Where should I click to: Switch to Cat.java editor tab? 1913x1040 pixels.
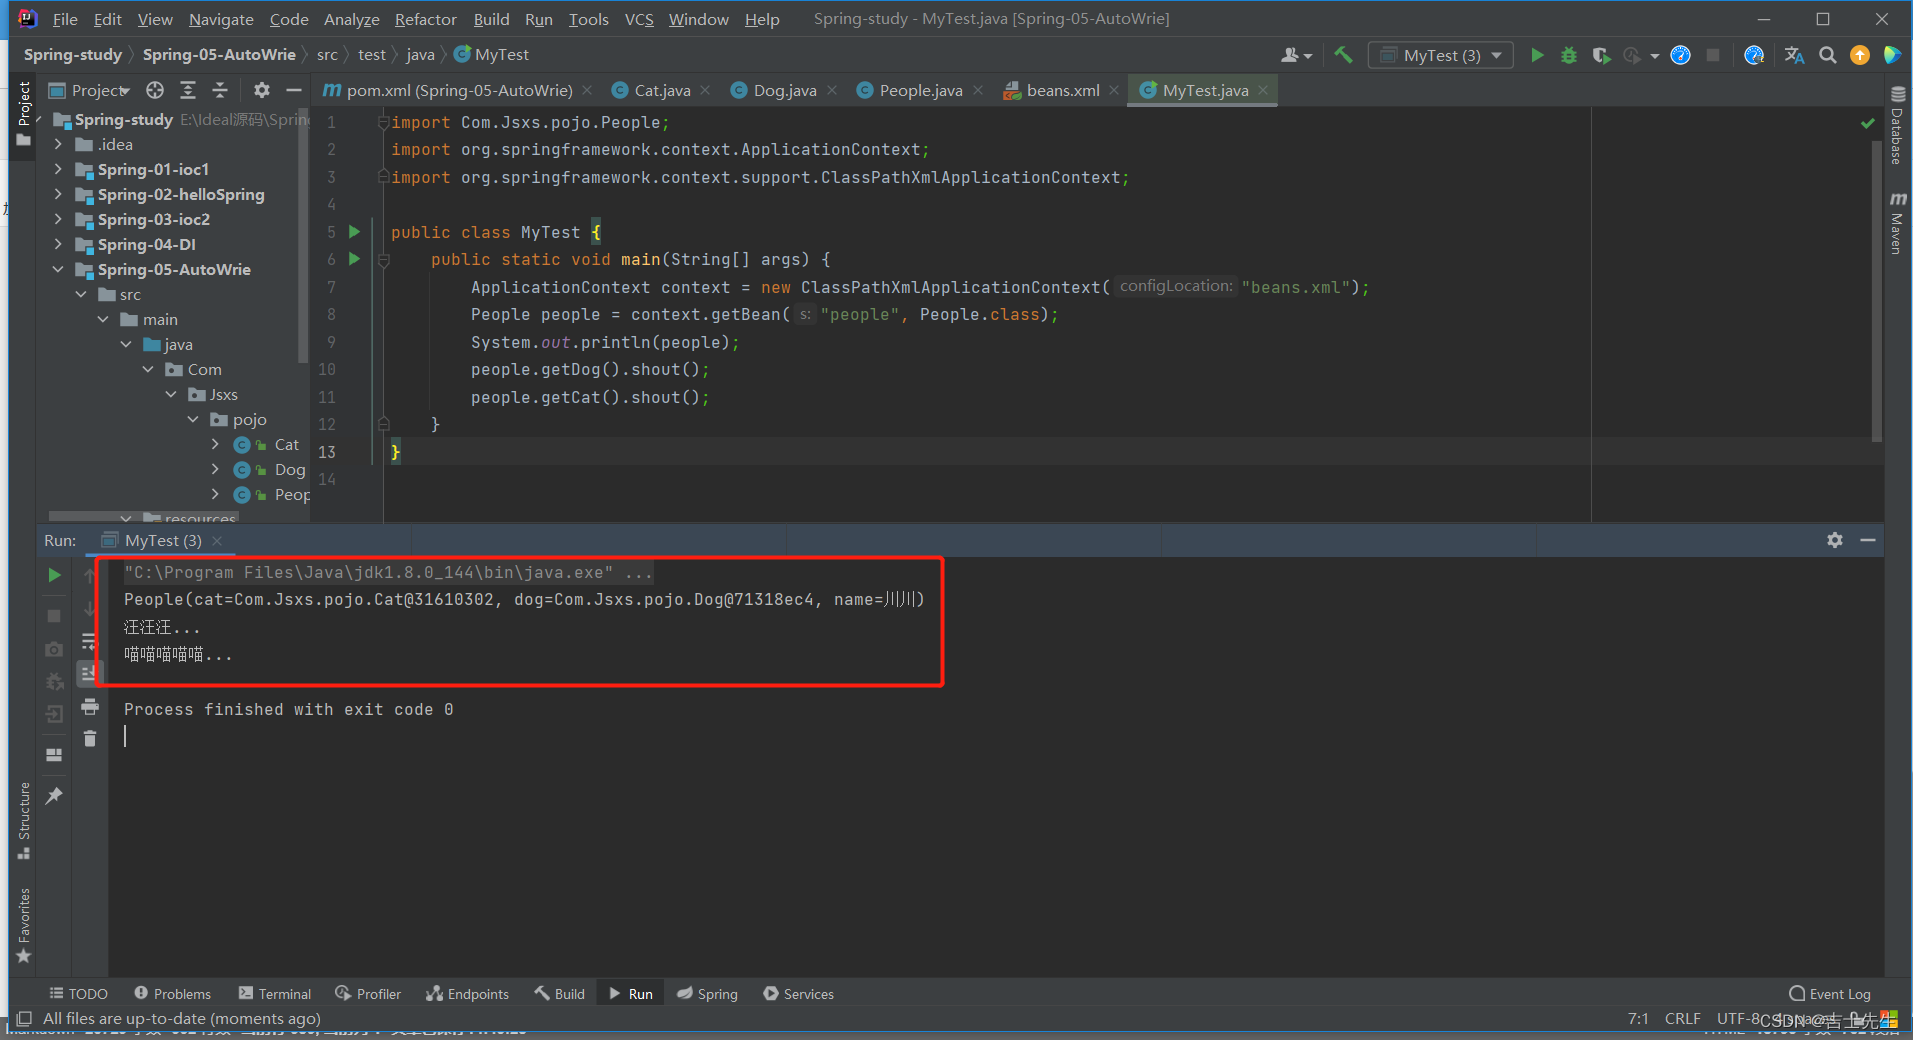coord(662,90)
